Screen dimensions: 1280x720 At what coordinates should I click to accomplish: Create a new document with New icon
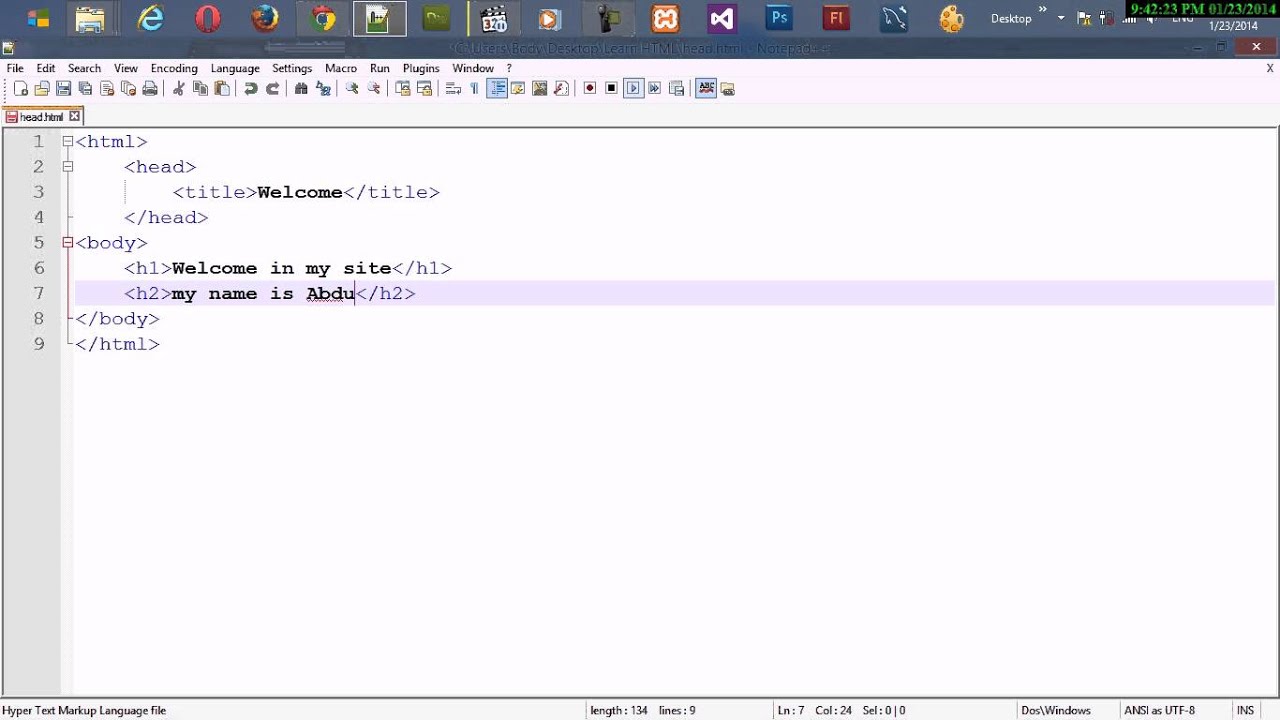coord(20,89)
